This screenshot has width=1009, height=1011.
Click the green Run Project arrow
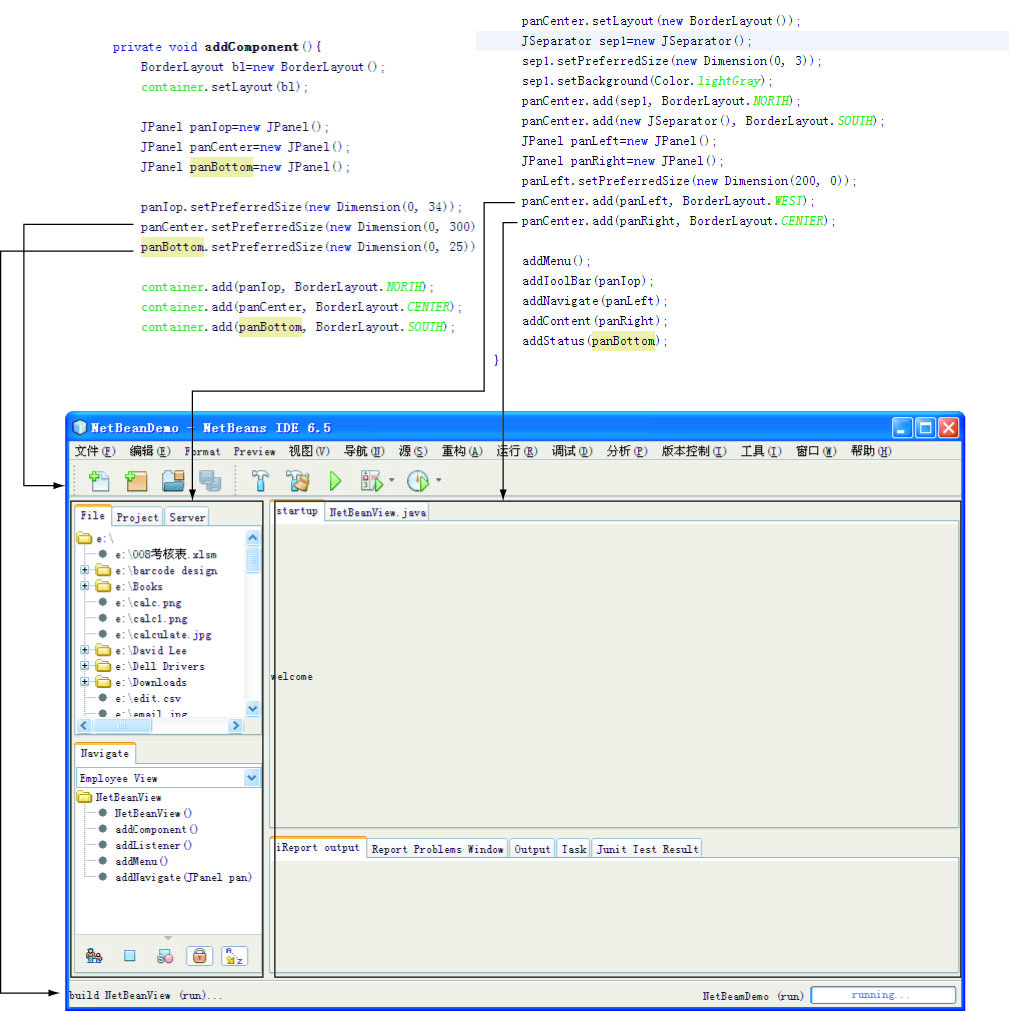point(335,481)
